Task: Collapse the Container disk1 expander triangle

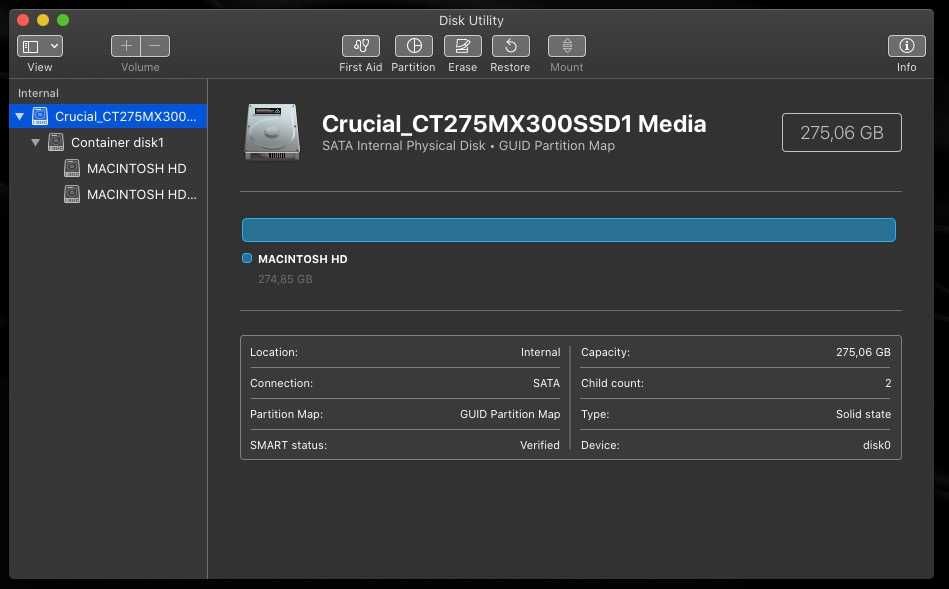Action: coord(36,142)
